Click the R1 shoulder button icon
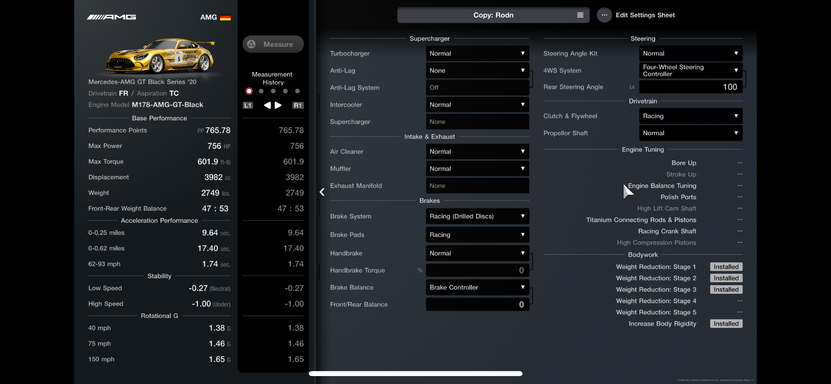This screenshot has width=831, height=384. pyautogui.click(x=298, y=105)
